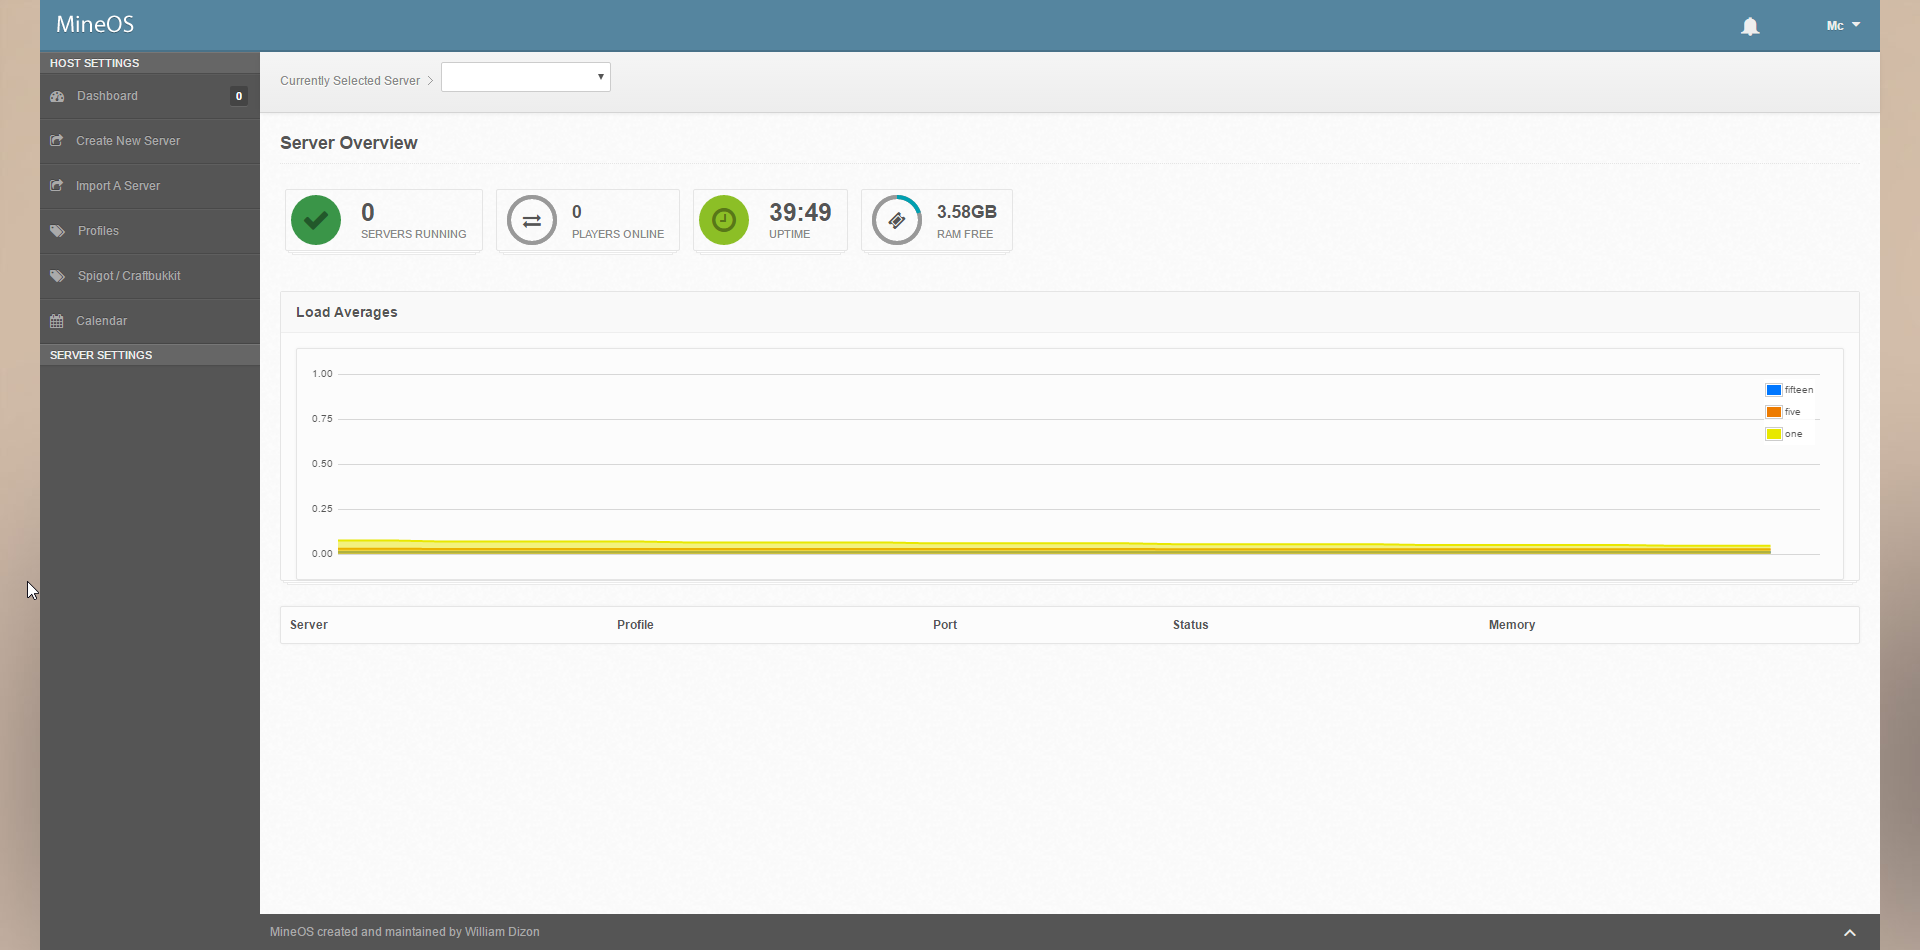
Task: Click the green checkmark servers running icon
Action: click(x=316, y=220)
